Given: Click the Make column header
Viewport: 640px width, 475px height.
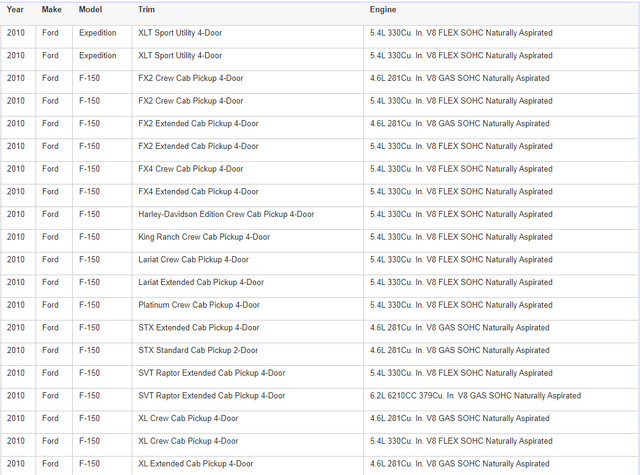Looking at the screenshot, I should [51, 9].
